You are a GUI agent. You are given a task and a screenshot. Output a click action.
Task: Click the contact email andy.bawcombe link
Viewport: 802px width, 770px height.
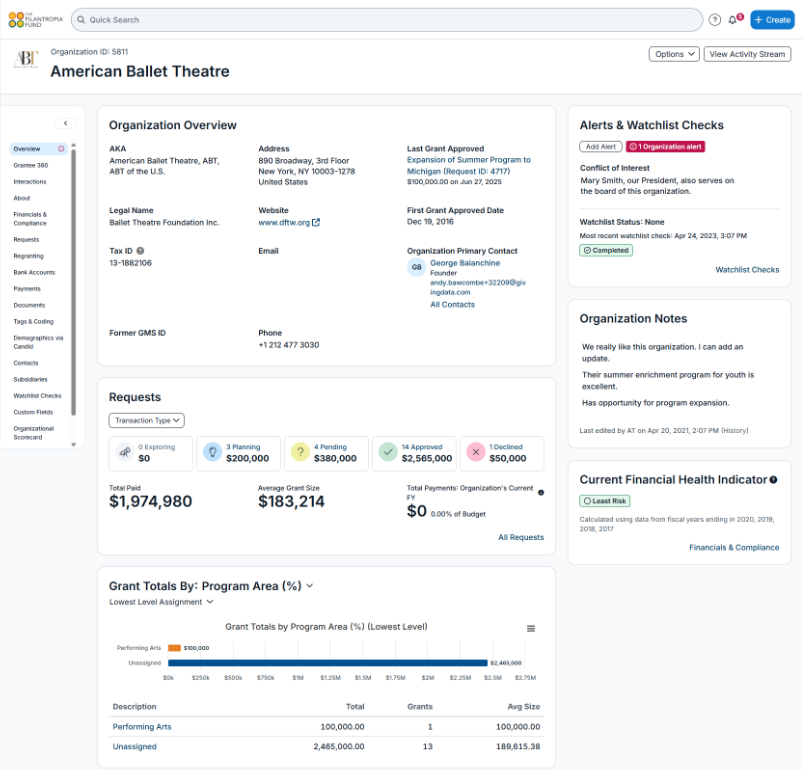(x=478, y=288)
